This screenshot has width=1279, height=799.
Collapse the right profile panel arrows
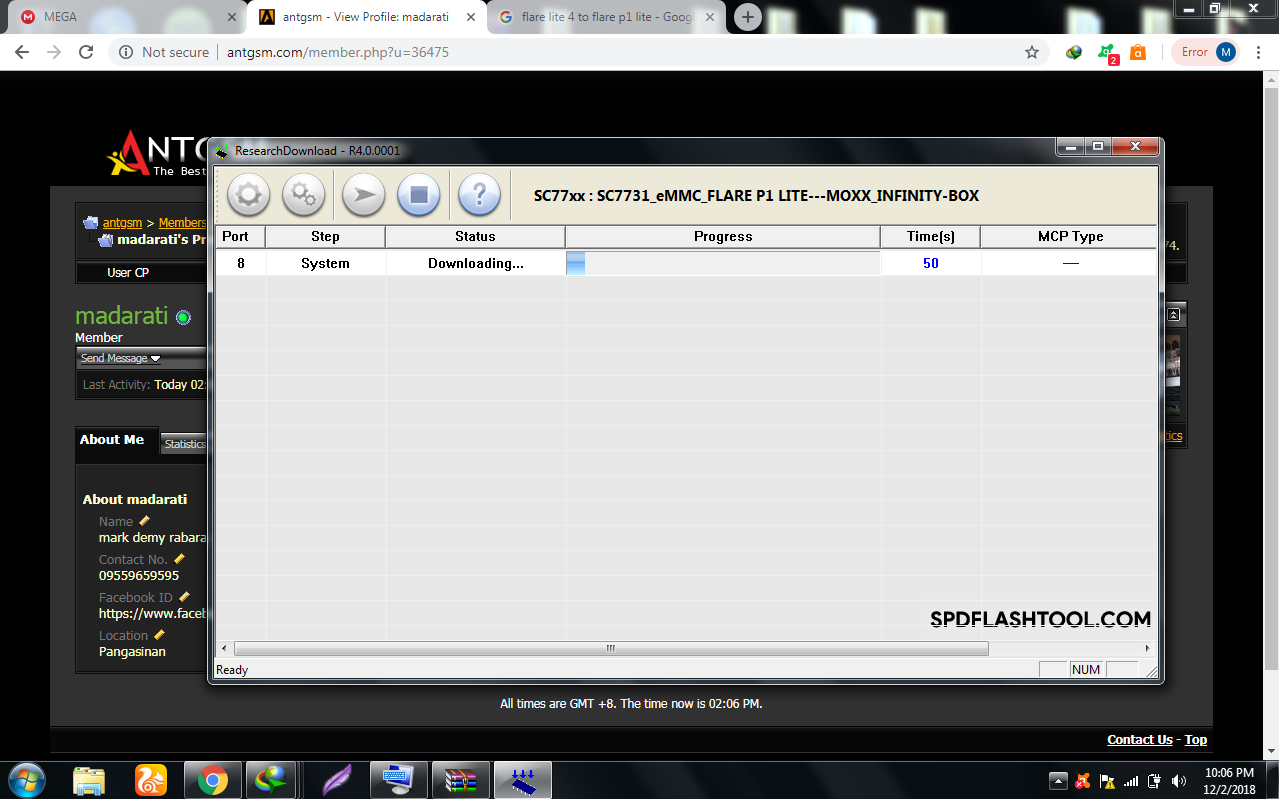1174,315
